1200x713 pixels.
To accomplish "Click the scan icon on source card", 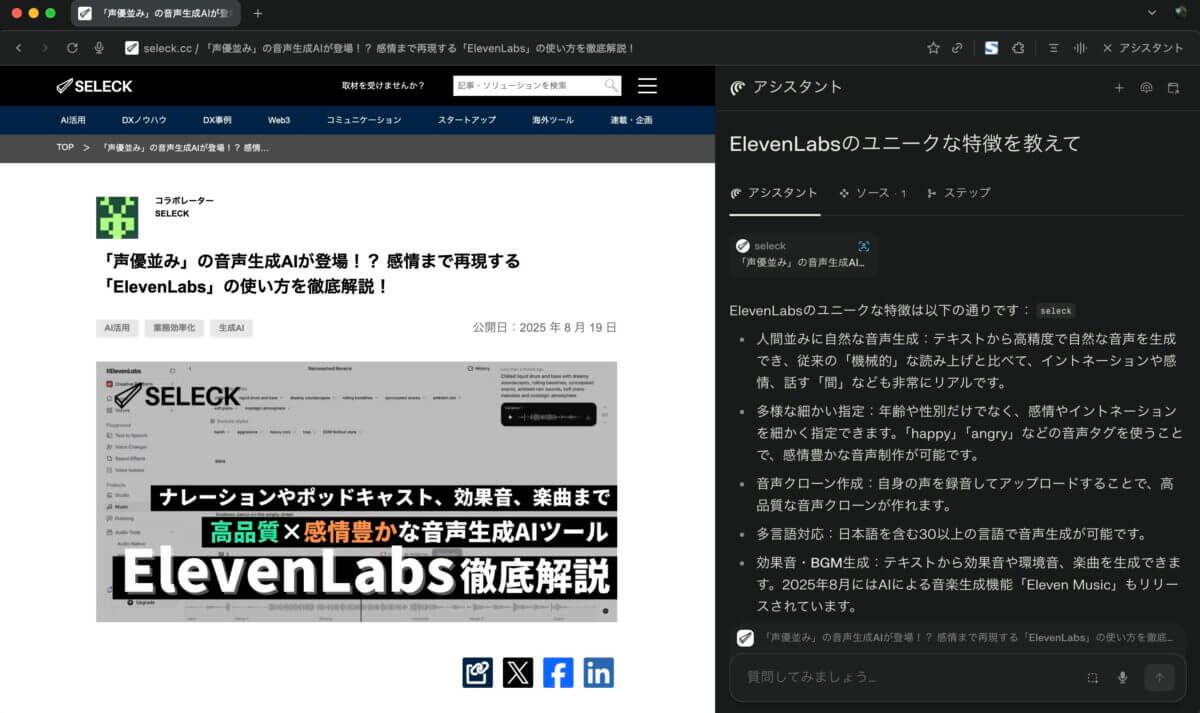I will point(864,246).
